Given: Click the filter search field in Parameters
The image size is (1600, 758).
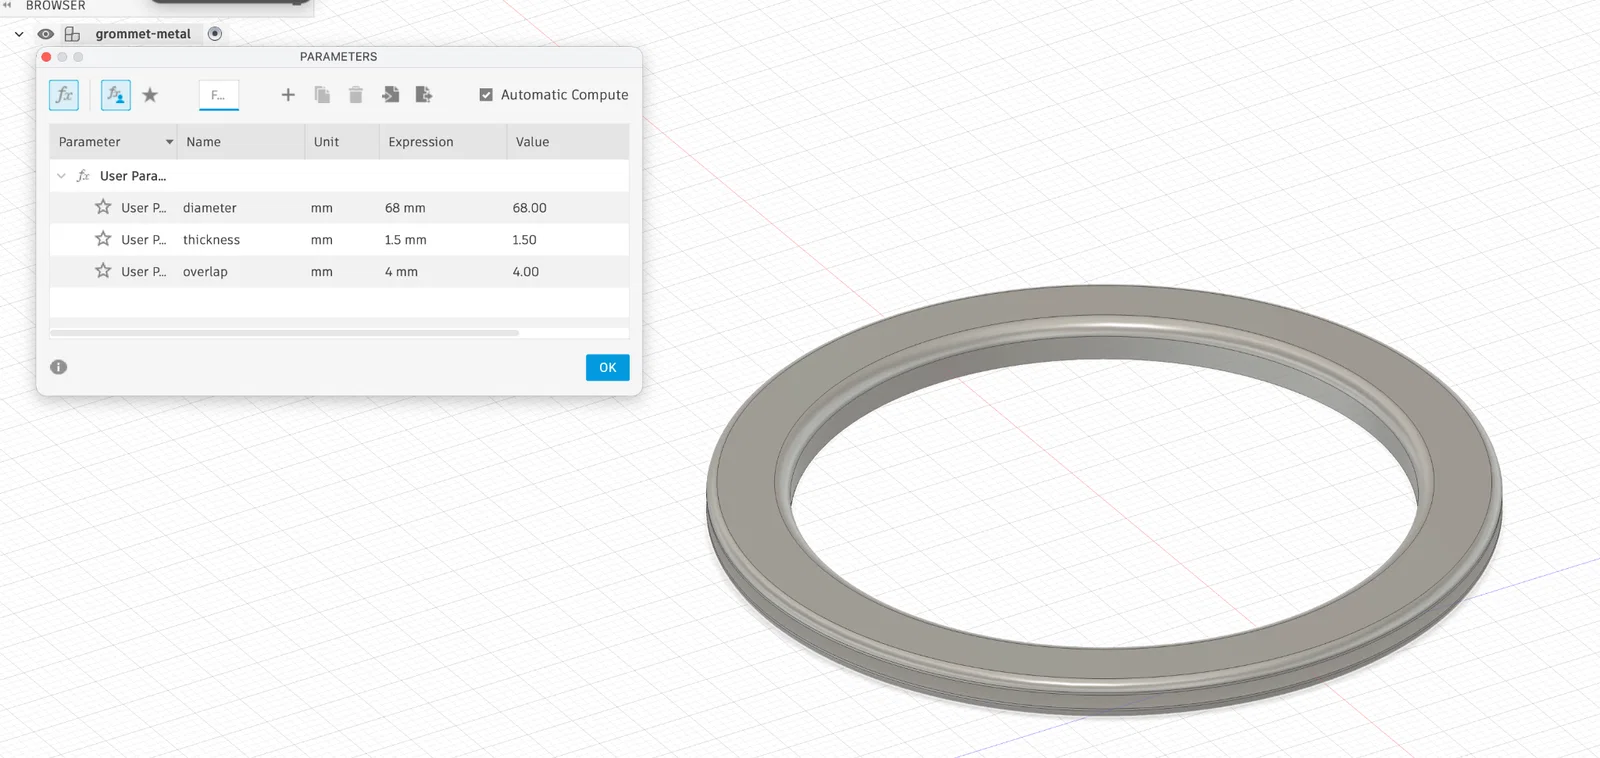Looking at the screenshot, I should (x=219, y=95).
